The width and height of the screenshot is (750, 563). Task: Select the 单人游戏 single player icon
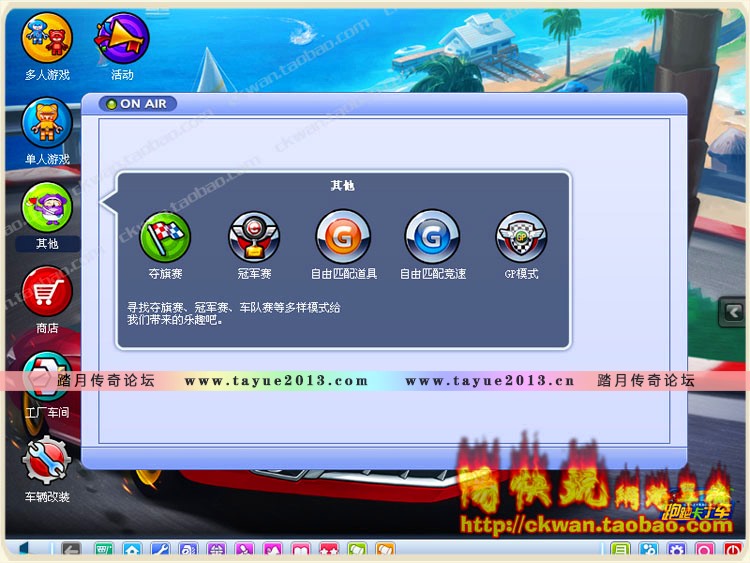click(47, 123)
